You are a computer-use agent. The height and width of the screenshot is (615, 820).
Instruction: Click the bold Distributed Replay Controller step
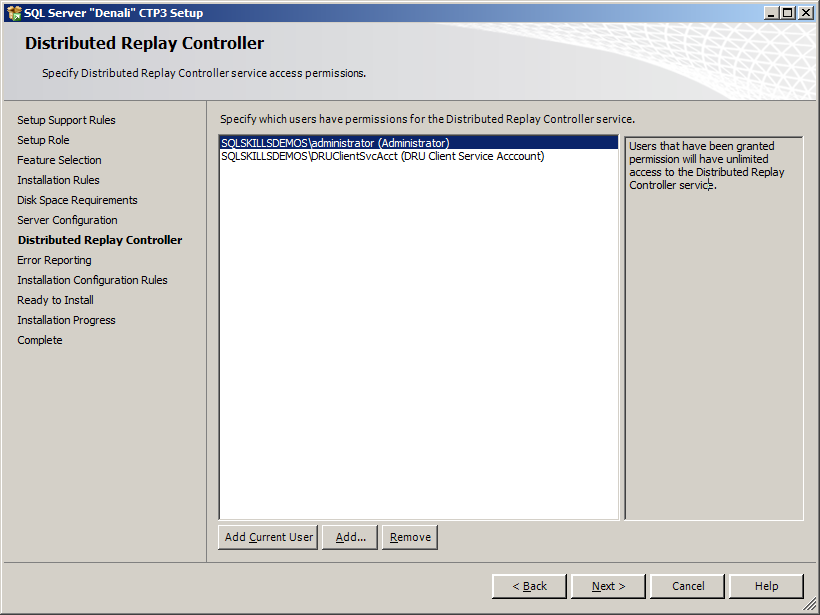(100, 240)
